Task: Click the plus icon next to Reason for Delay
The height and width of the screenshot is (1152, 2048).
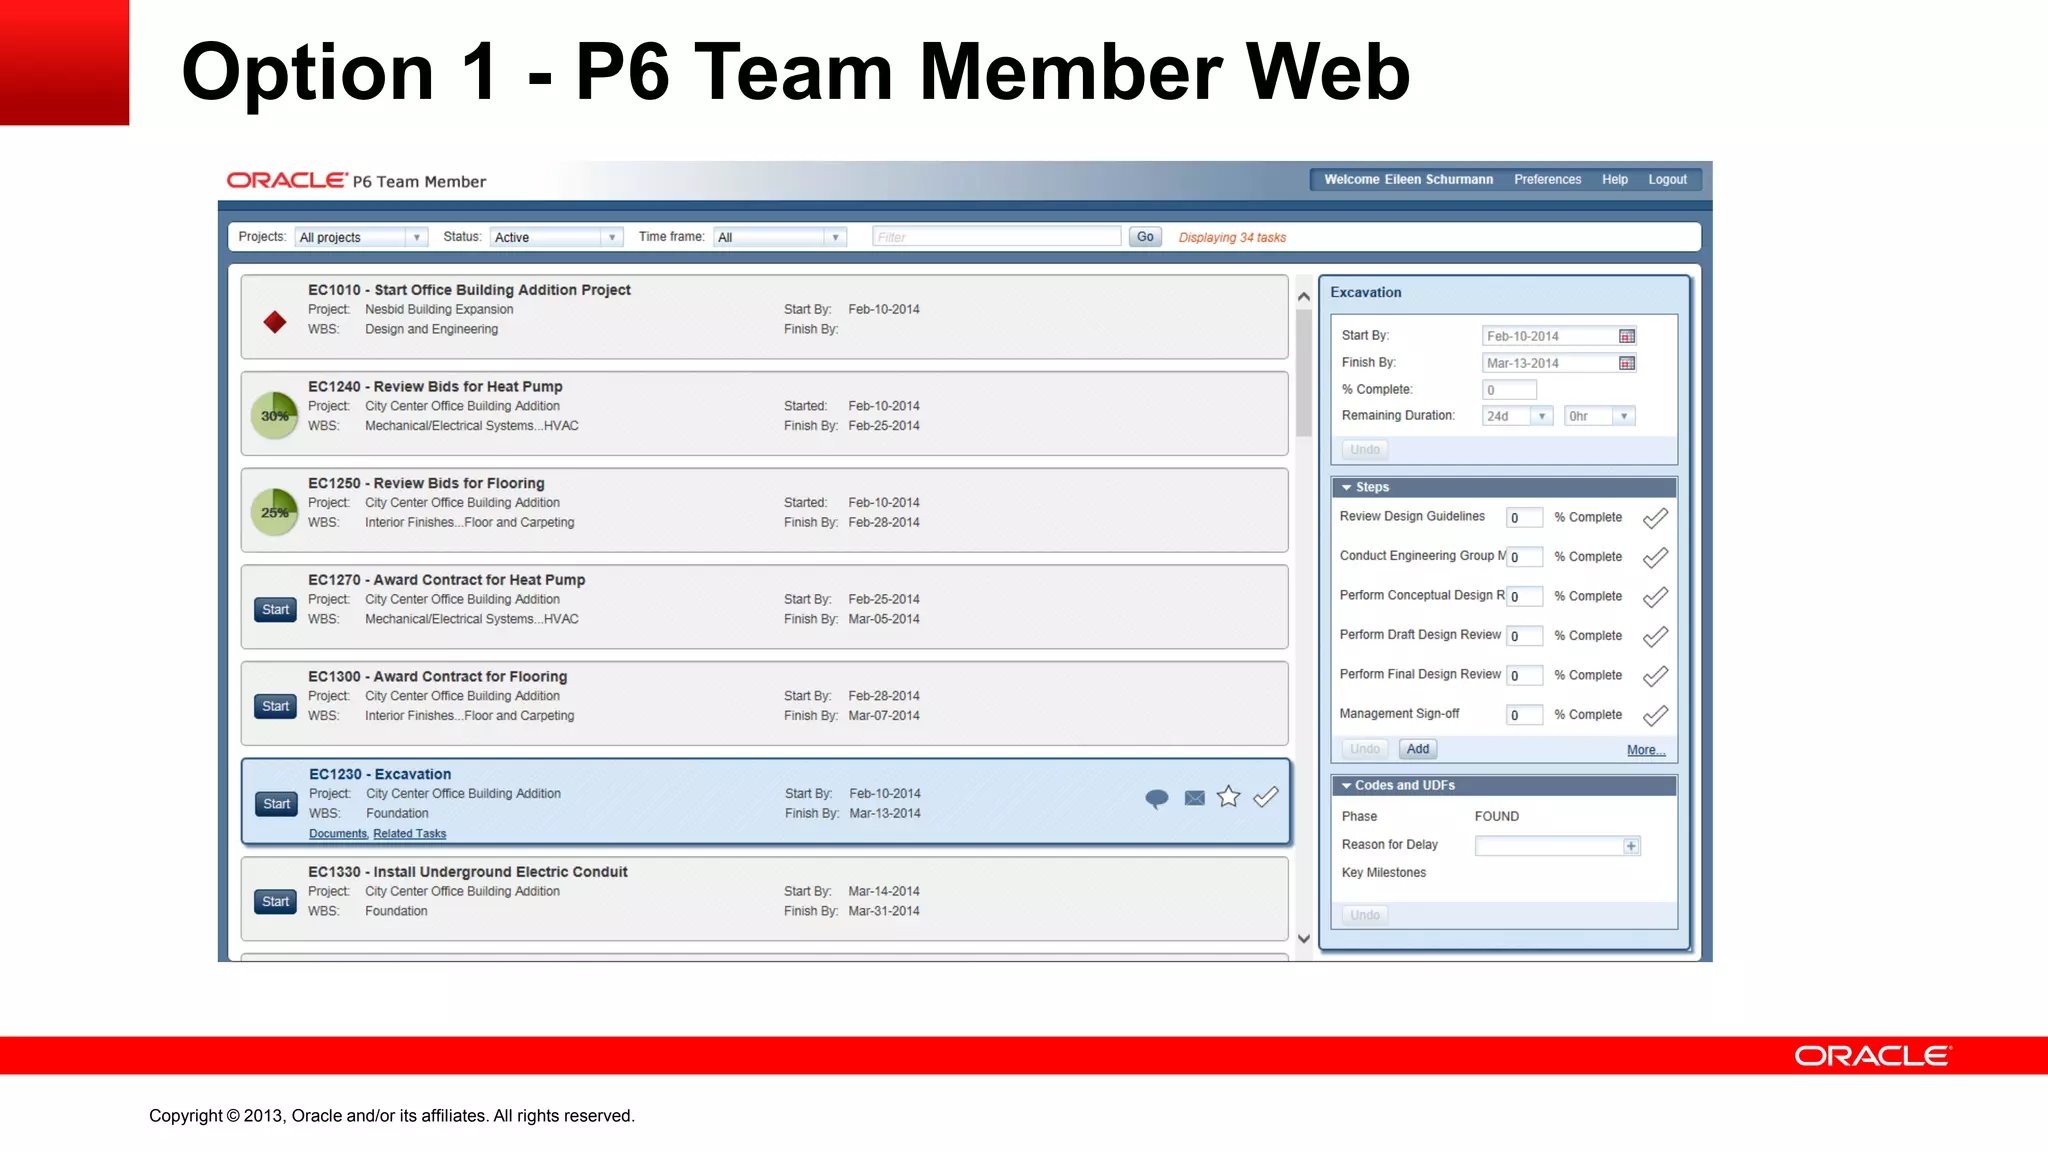Action: tap(1631, 846)
